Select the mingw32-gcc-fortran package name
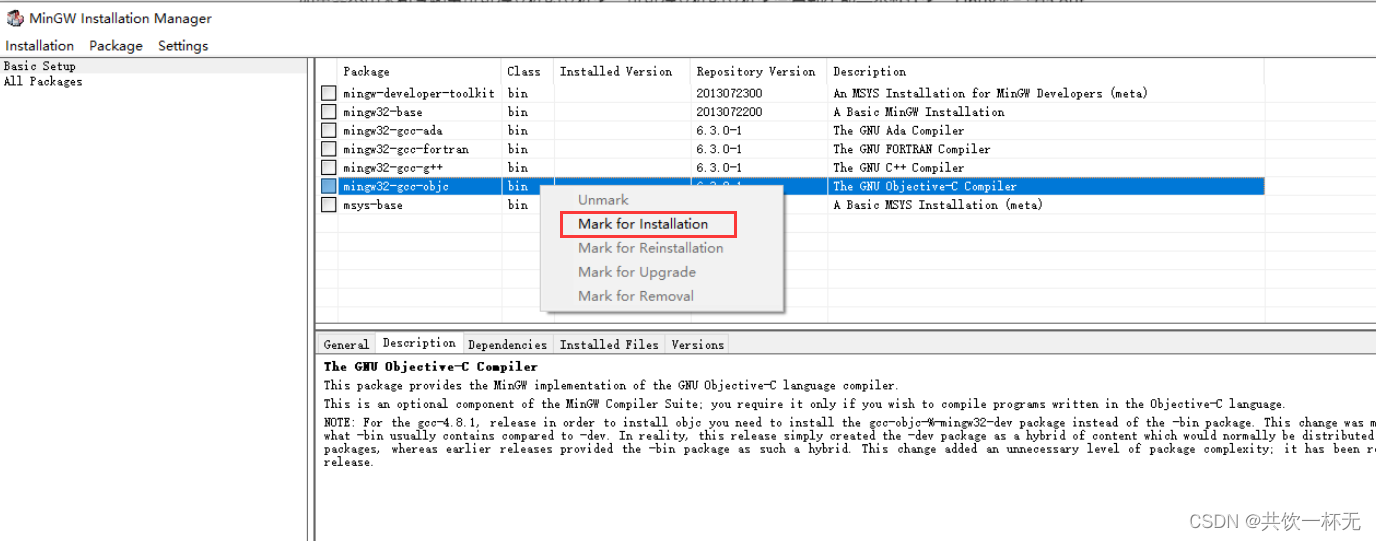Viewport: 1376px width, 541px height. click(x=406, y=149)
